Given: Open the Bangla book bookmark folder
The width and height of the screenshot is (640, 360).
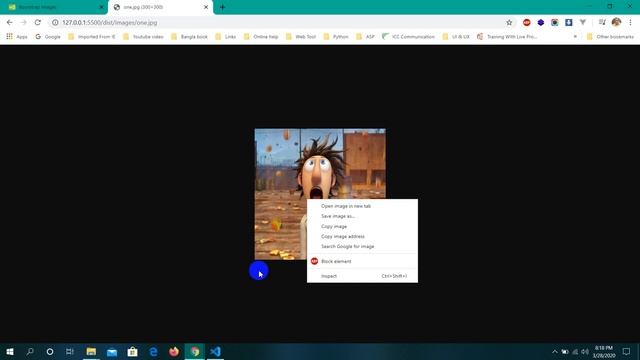Looking at the screenshot, I should tap(189, 36).
